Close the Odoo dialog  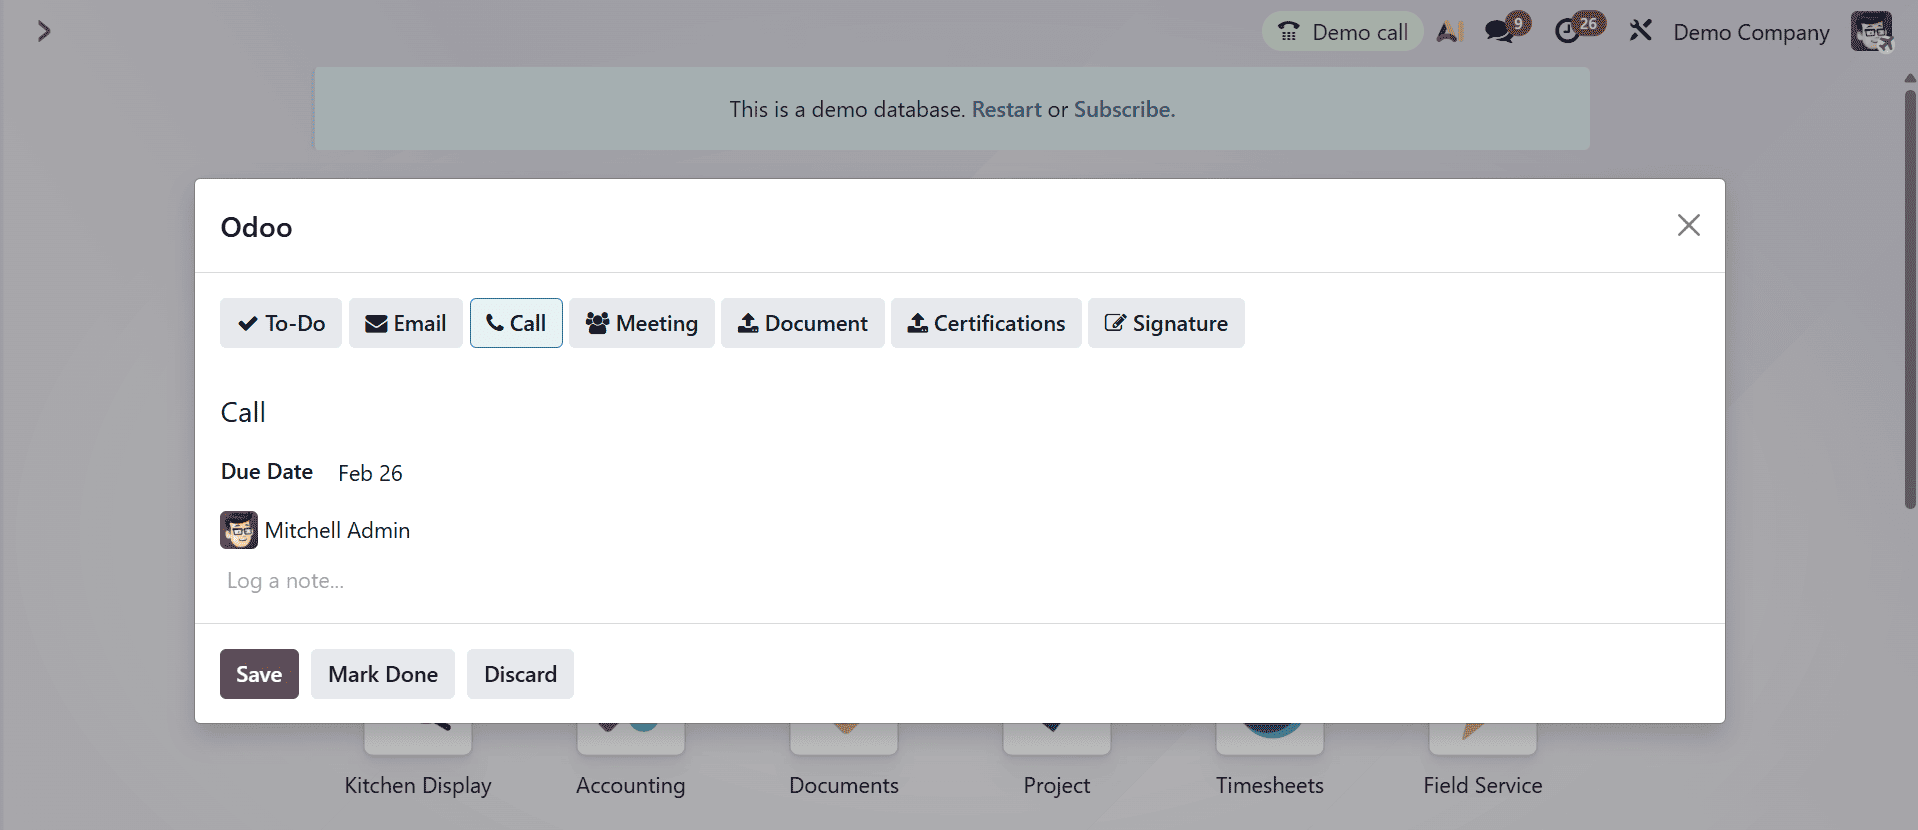[1688, 226]
